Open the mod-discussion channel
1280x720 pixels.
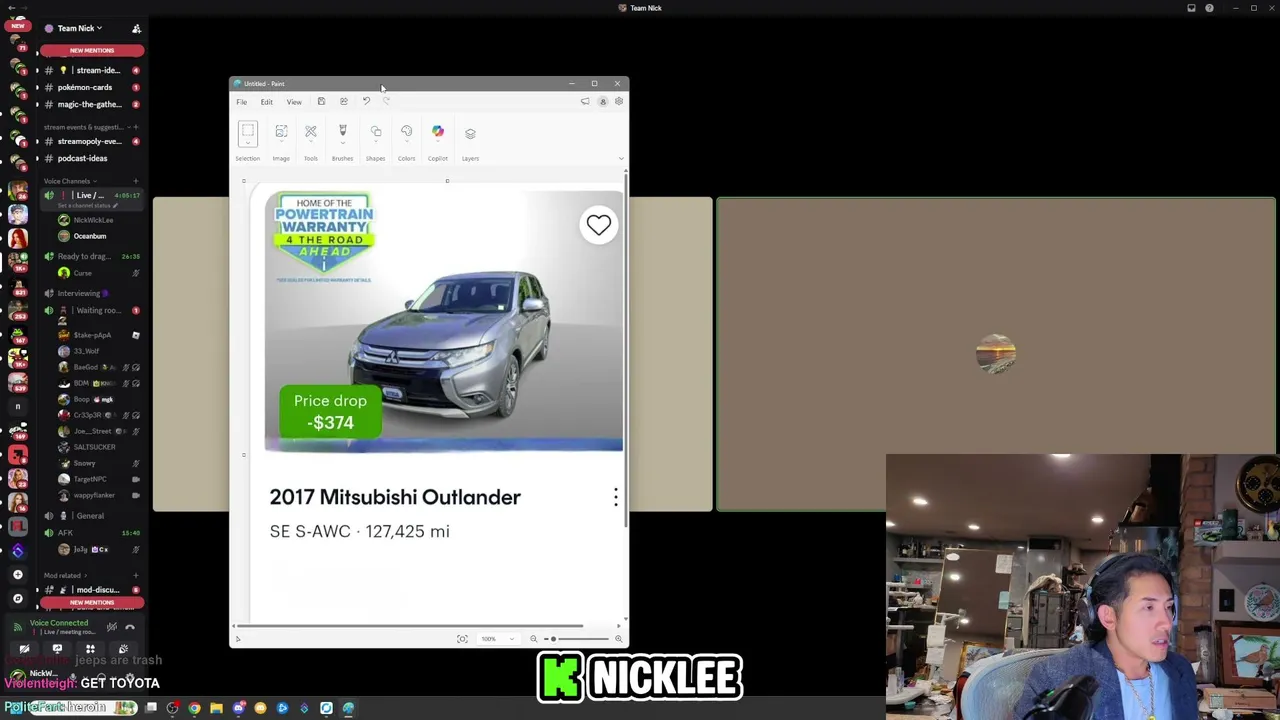(91, 590)
